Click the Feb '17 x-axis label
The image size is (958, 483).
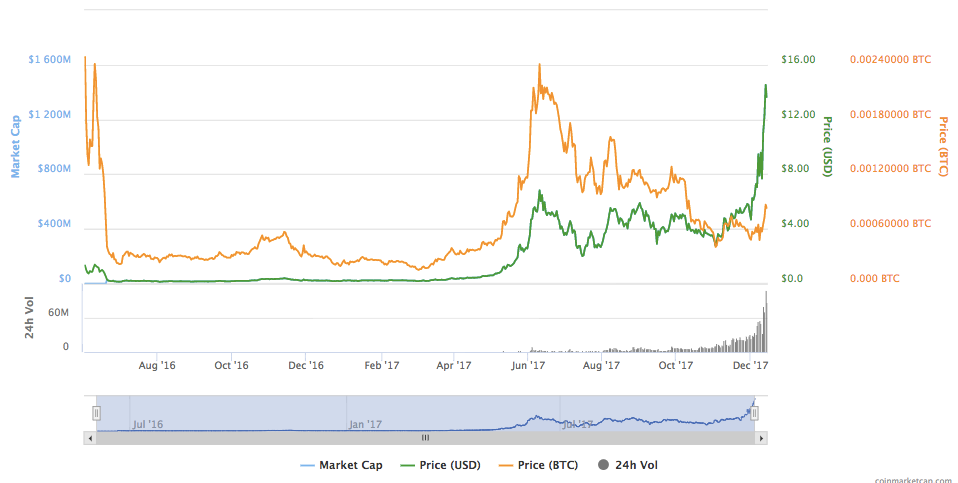(382, 365)
